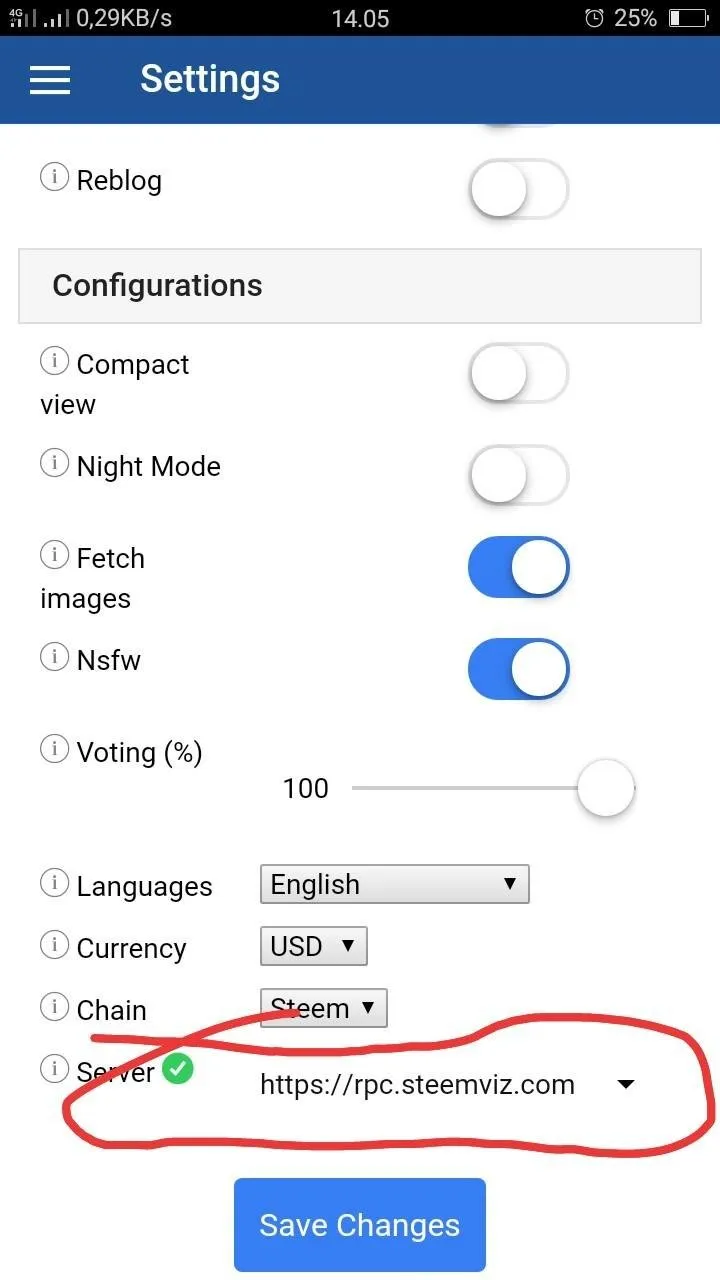Tap the info icon next to Voting (%)
The image size is (720, 1280).
[x=54, y=749]
